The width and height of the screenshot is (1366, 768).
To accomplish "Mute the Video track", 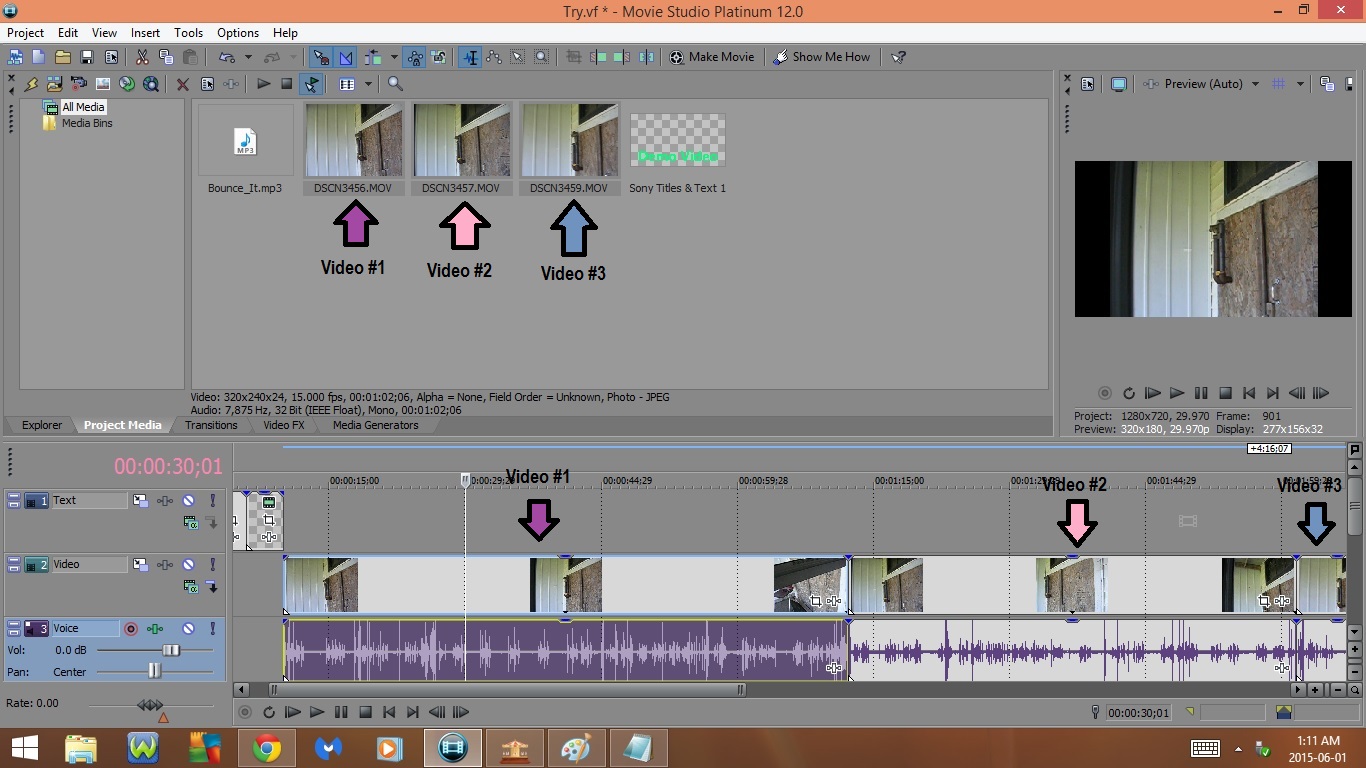I will [x=188, y=564].
